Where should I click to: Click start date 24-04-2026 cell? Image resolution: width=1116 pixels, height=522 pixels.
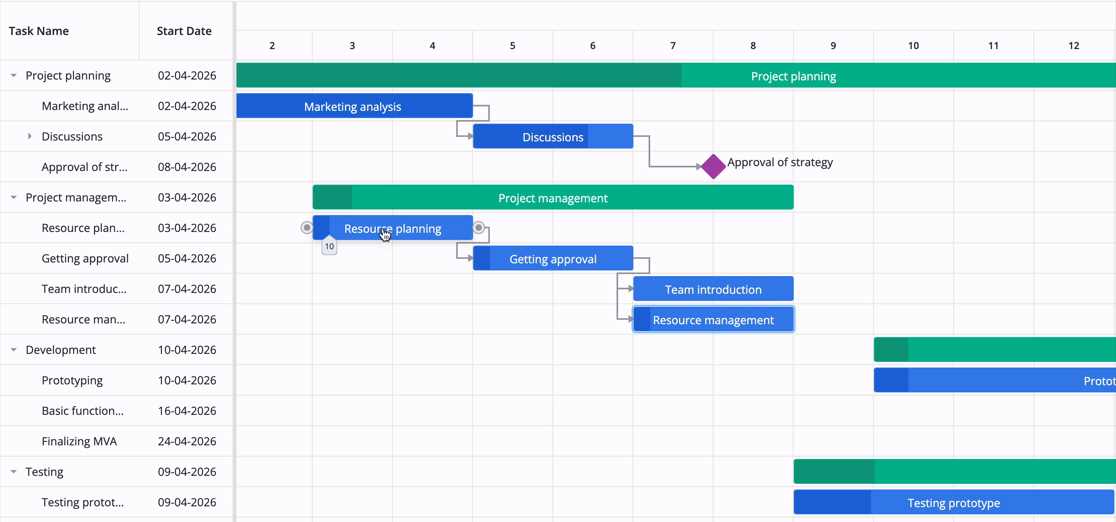(186, 441)
